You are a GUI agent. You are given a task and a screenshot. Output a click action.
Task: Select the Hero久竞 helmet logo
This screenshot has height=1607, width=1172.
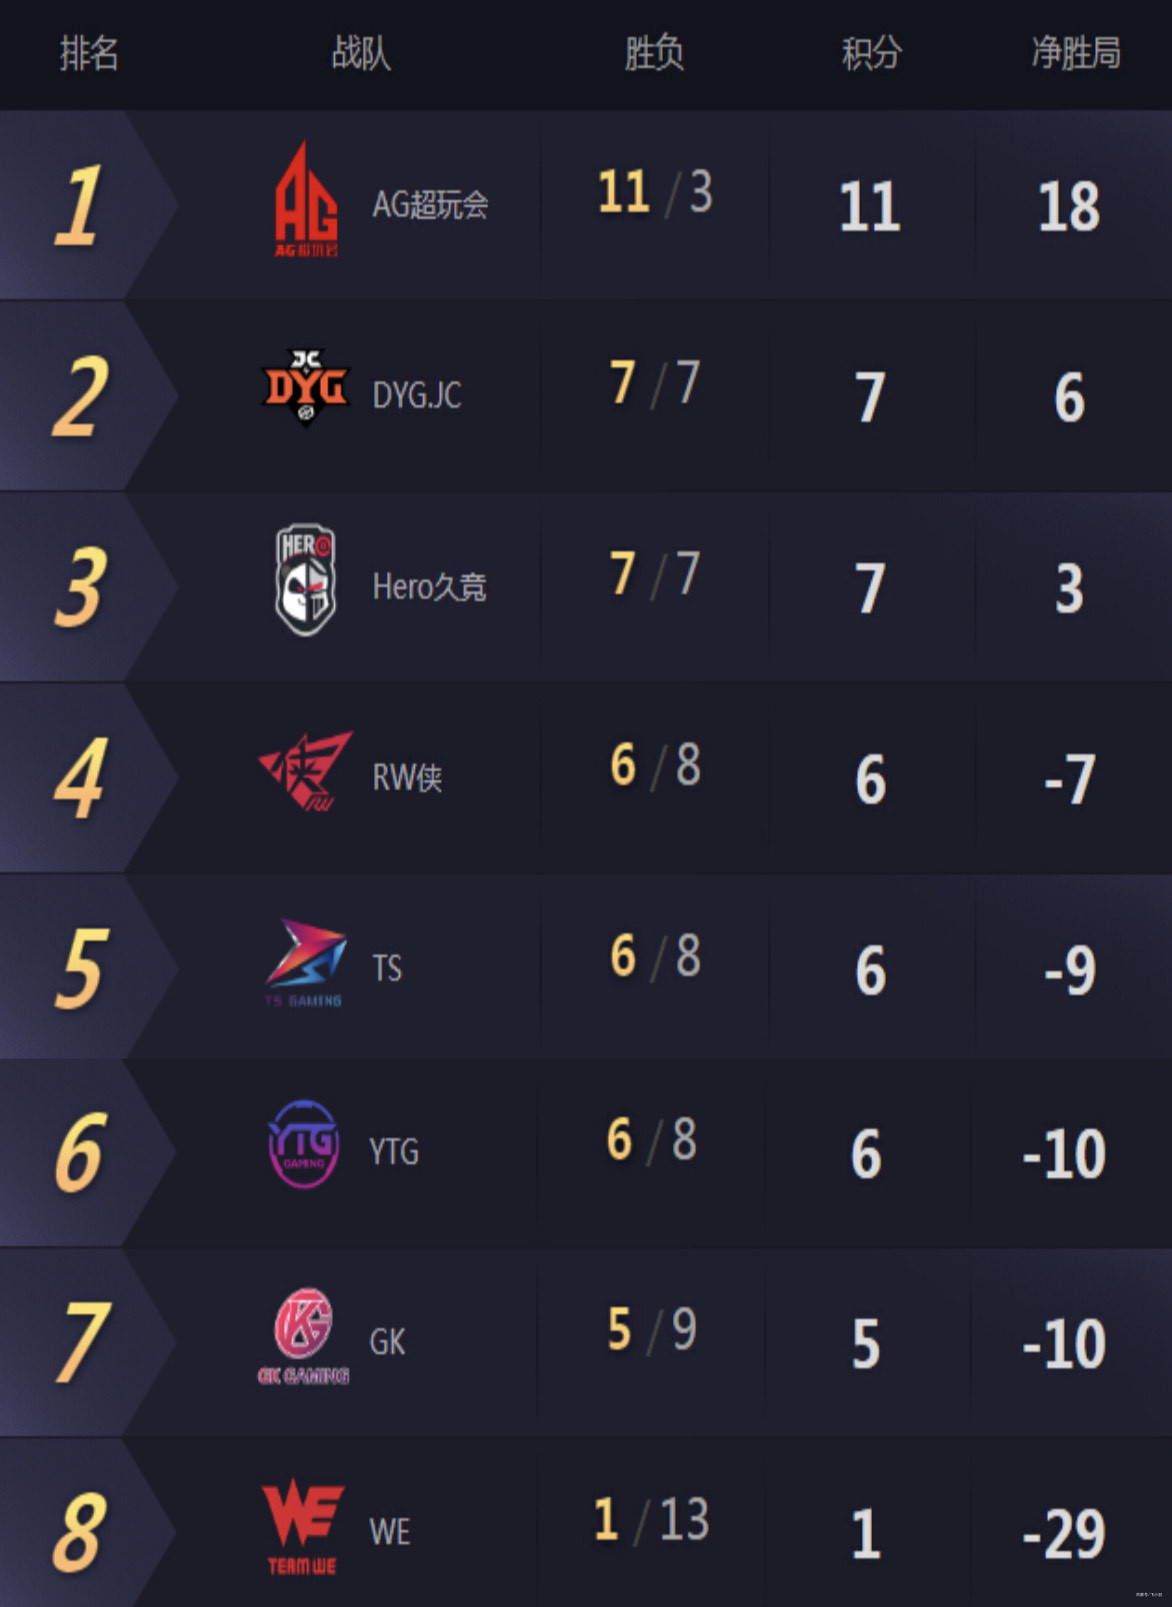(x=305, y=580)
